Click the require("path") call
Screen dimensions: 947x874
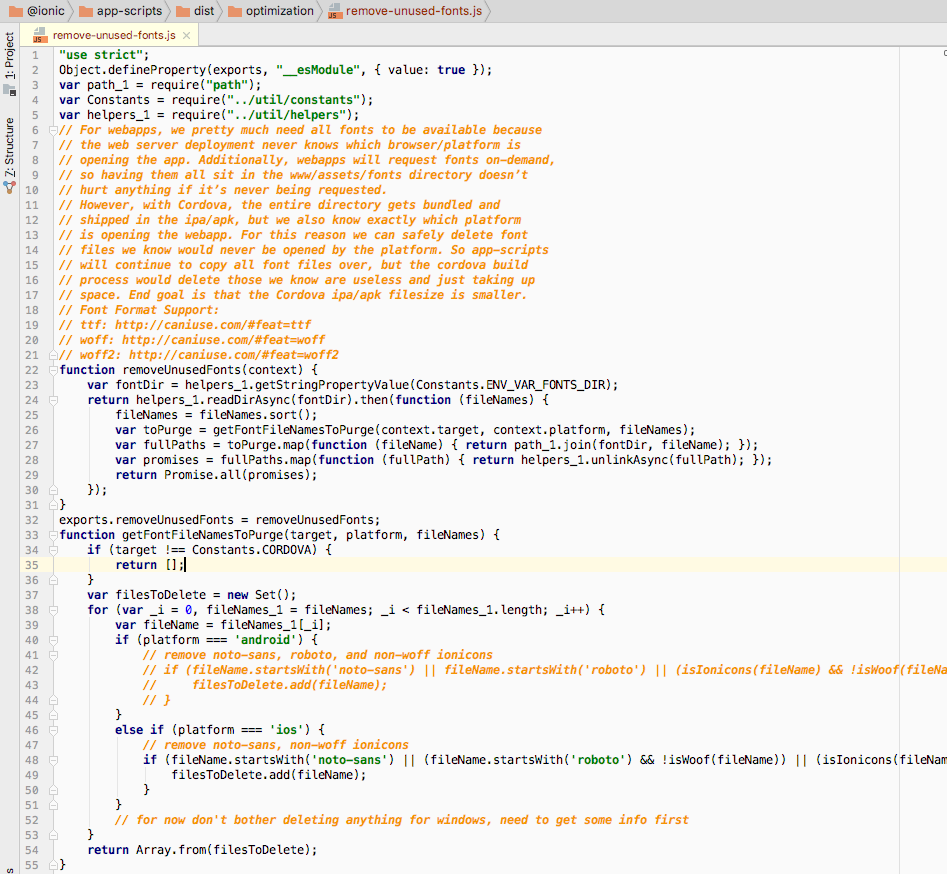coord(202,85)
